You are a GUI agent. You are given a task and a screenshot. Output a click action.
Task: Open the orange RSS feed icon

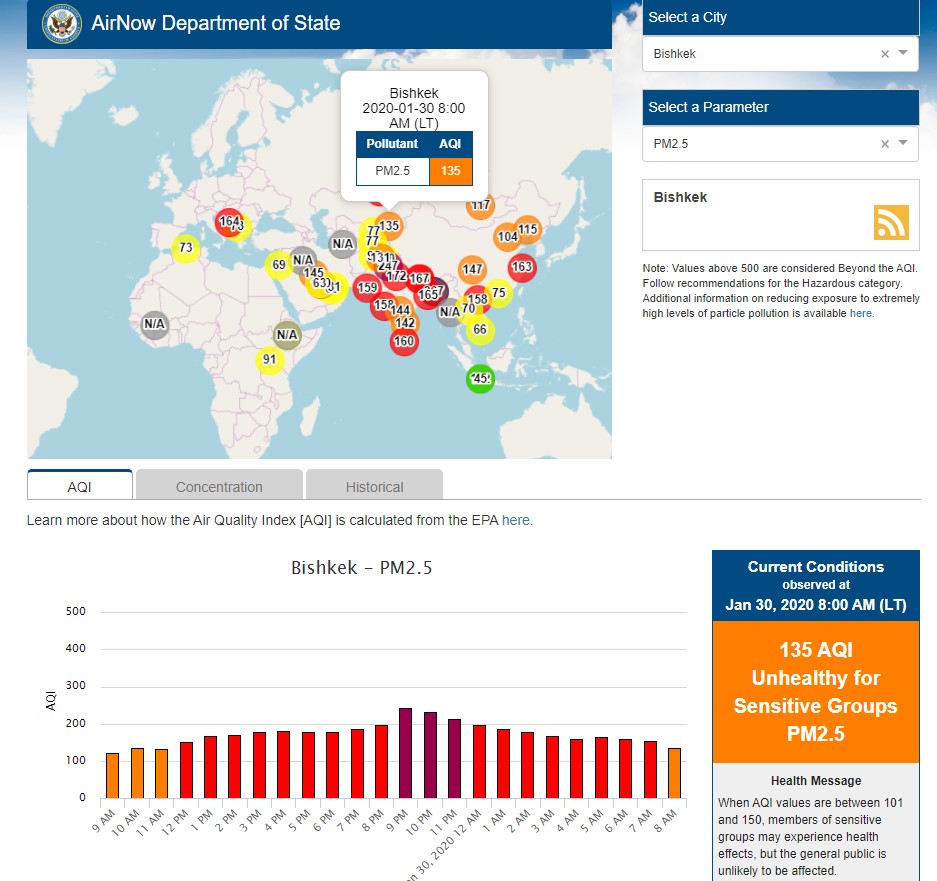890,222
